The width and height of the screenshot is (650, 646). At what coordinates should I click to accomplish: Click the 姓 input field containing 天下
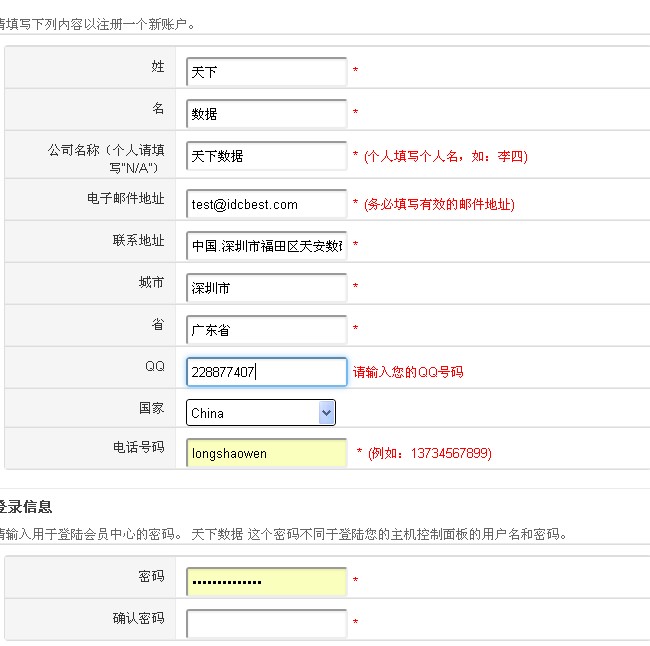pyautogui.click(x=266, y=72)
